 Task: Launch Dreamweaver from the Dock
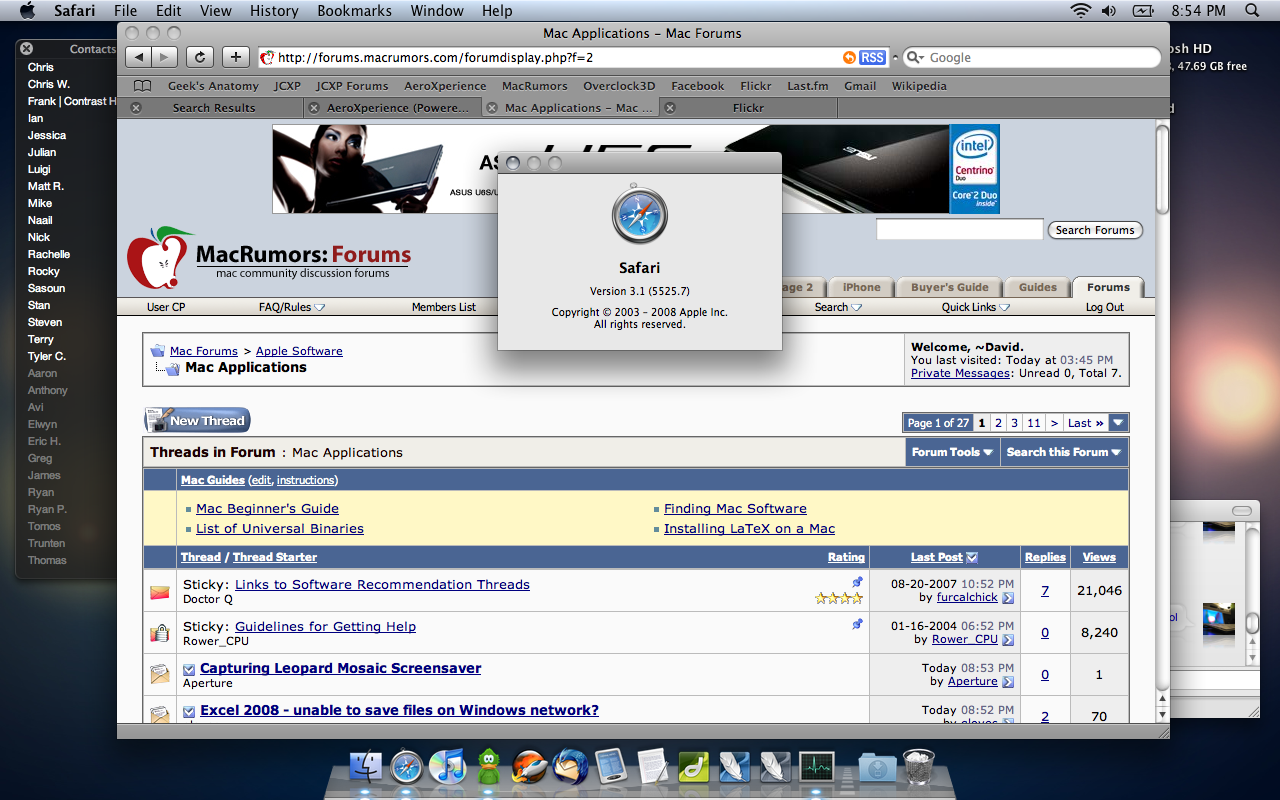693,768
